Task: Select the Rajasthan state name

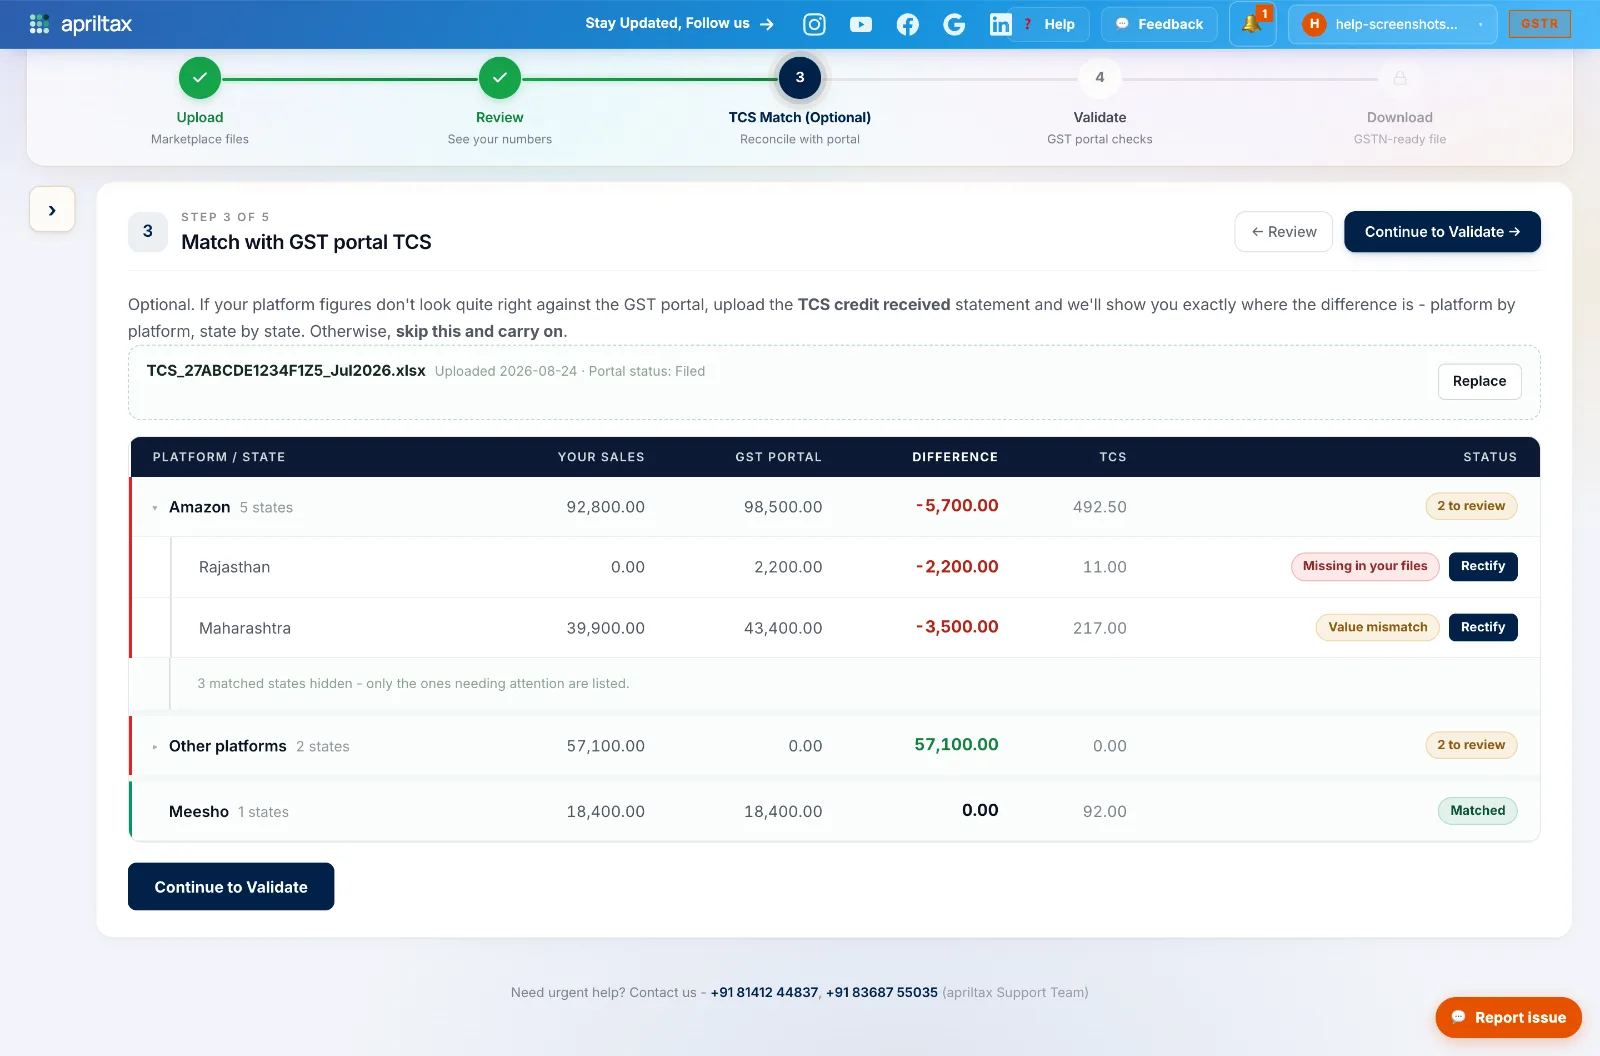Action: pyautogui.click(x=234, y=567)
